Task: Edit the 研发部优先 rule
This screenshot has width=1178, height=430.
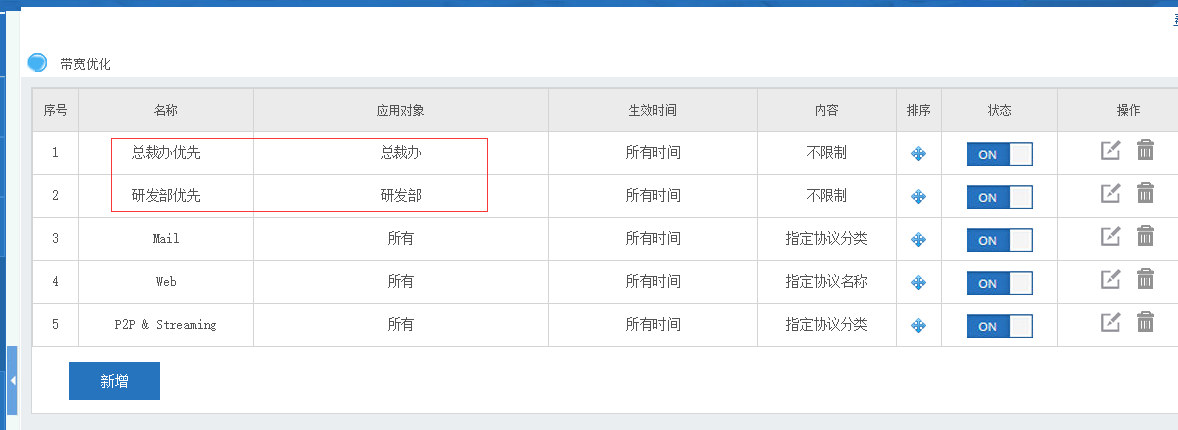Action: point(1110,194)
